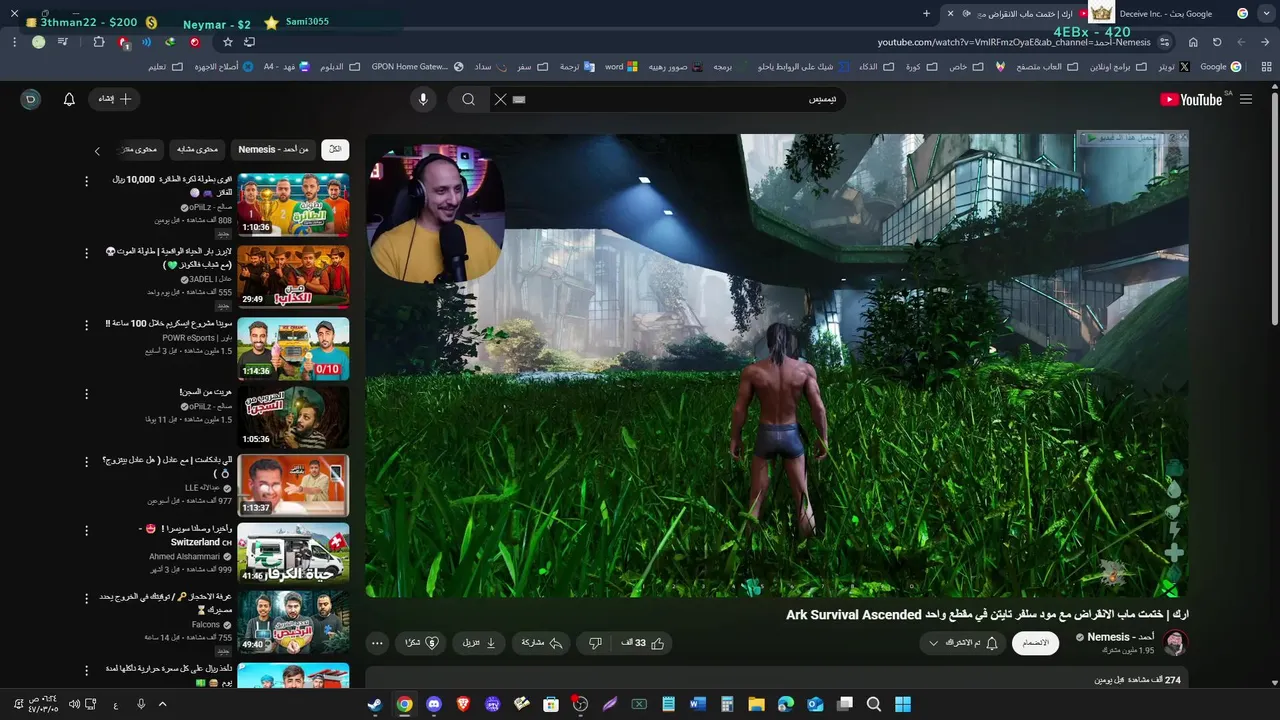The image size is (1280, 720).
Task: Open the 3ADEL 29:49 video thumbnail
Action: [293, 276]
